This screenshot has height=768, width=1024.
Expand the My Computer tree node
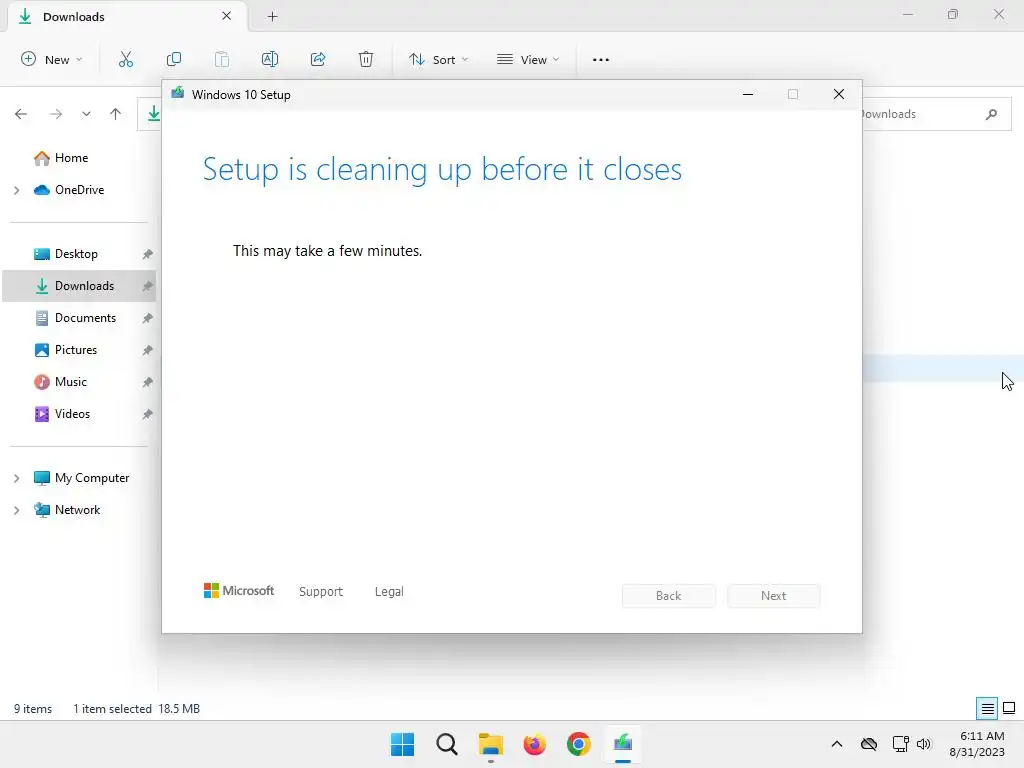(x=17, y=478)
